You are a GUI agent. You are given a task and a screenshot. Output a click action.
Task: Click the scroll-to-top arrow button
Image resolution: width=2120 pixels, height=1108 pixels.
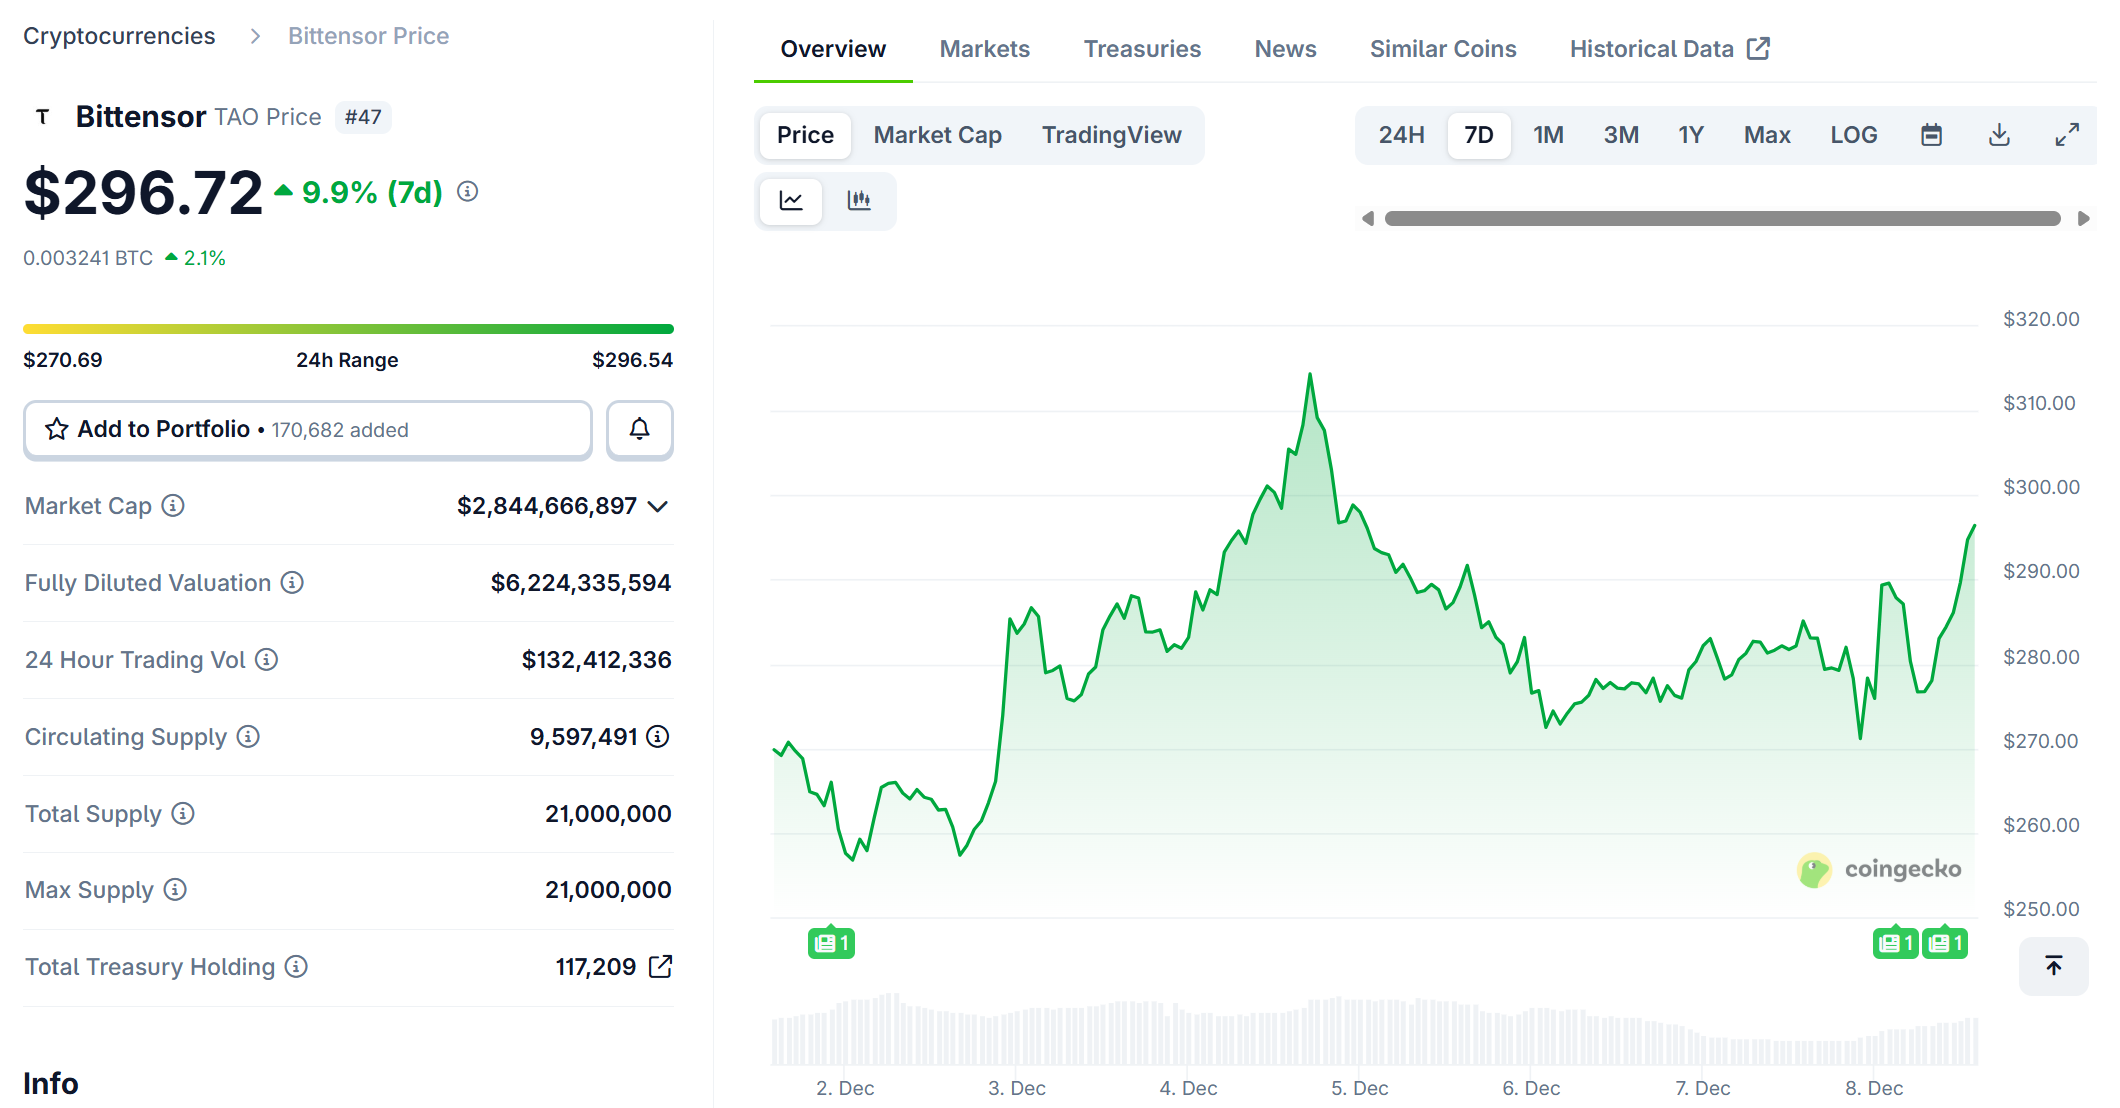coord(2053,966)
